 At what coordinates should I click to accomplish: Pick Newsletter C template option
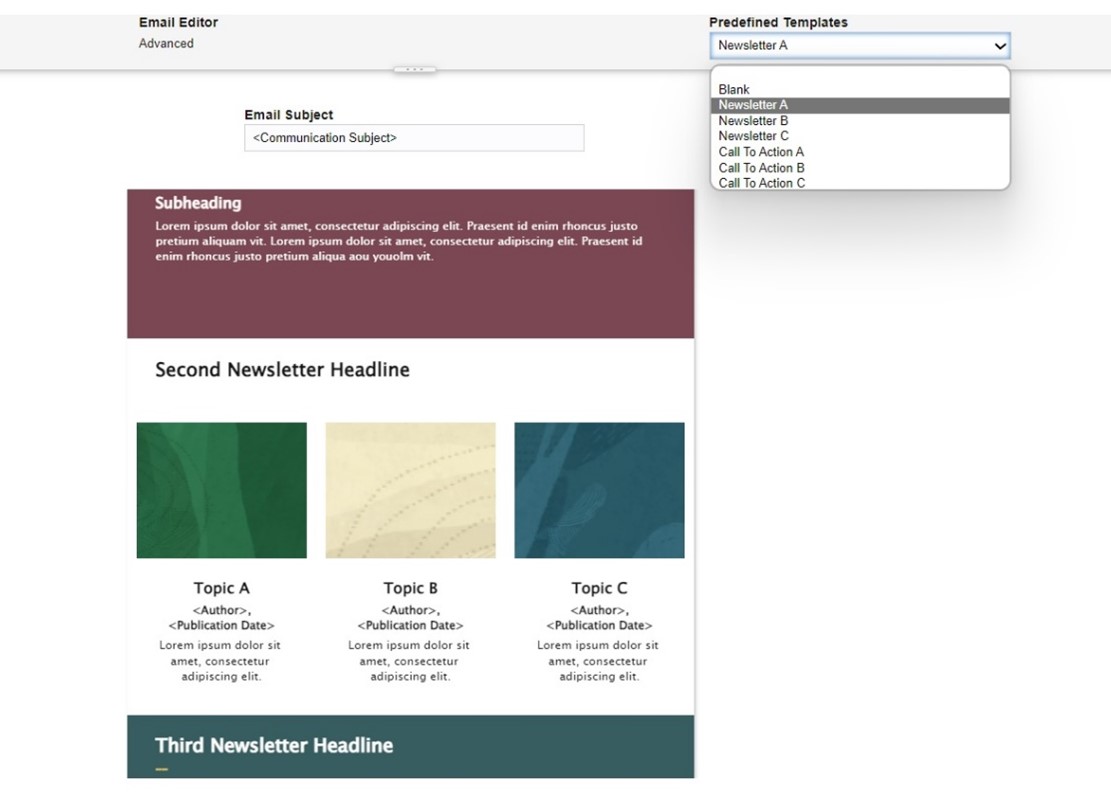coord(753,136)
